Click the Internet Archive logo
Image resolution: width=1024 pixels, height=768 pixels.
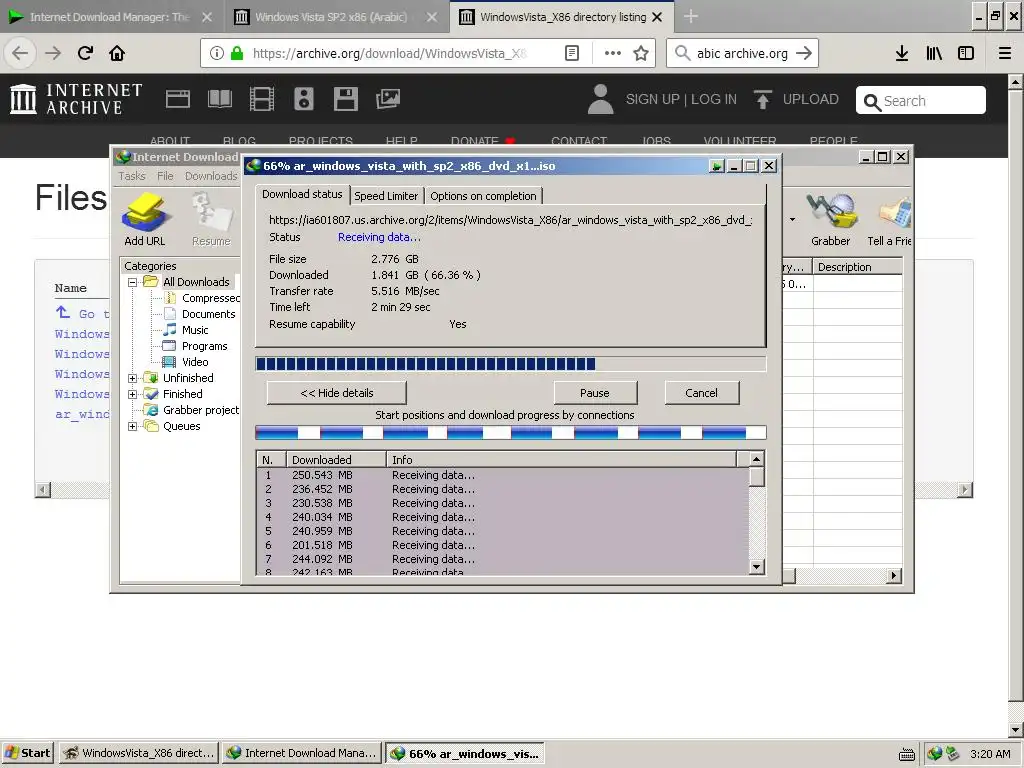(x=76, y=99)
